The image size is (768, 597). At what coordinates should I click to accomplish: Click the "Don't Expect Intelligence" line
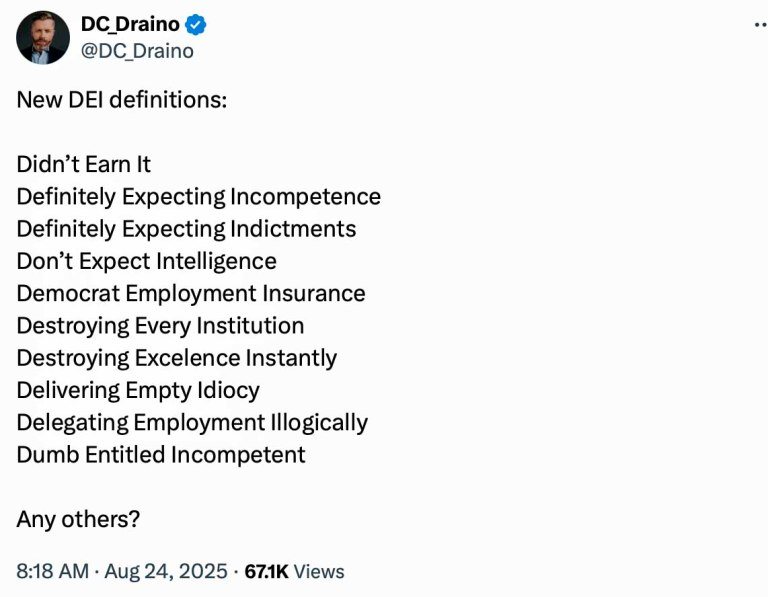click(x=146, y=261)
